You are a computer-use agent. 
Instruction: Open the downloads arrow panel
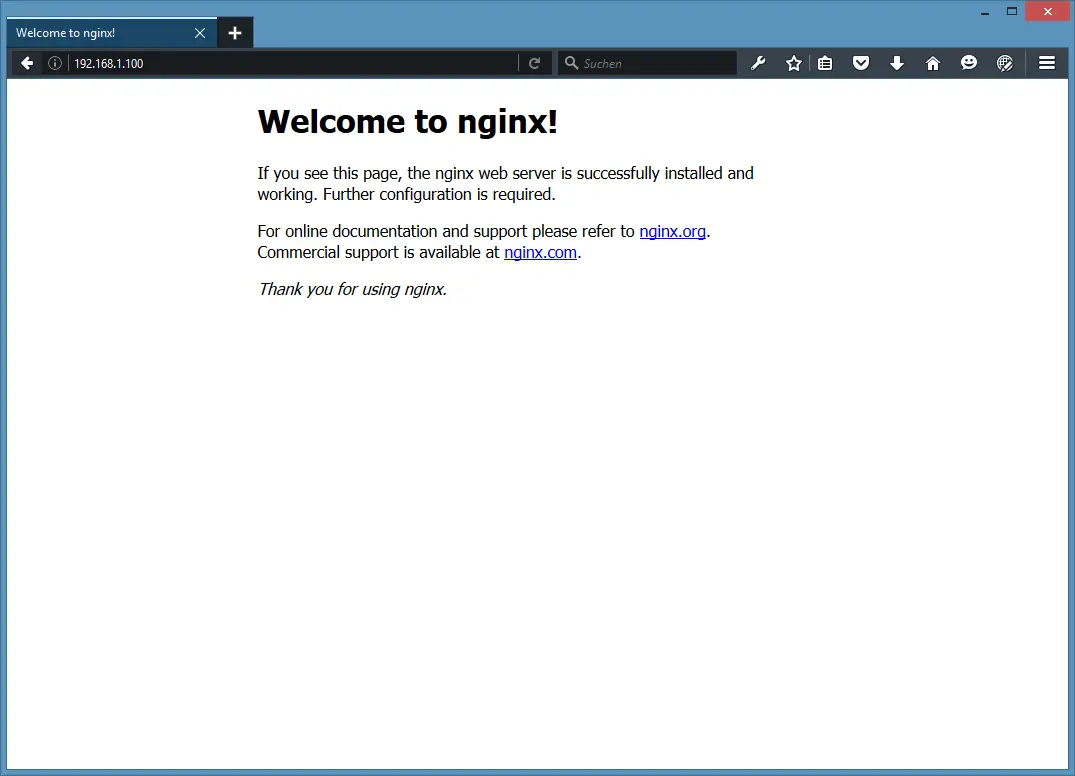(897, 63)
